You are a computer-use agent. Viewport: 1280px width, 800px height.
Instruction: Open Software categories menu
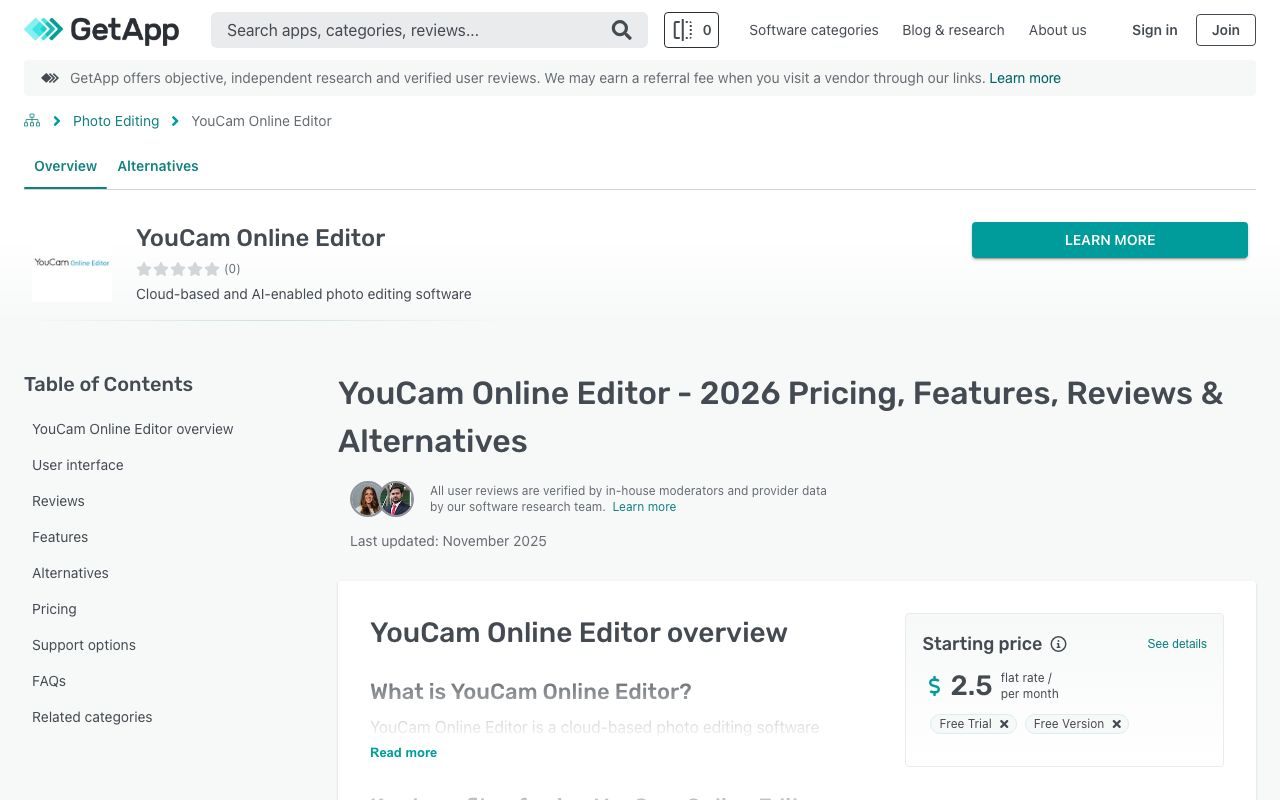(x=814, y=30)
